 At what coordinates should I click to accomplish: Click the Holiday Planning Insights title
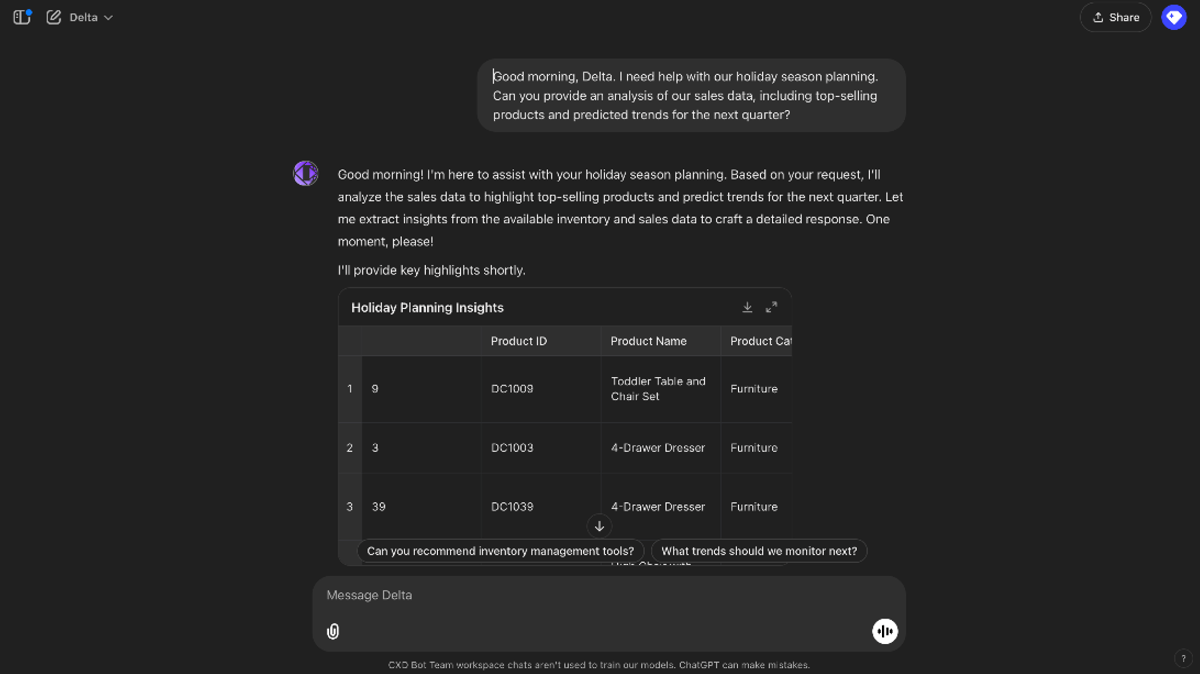(x=427, y=307)
